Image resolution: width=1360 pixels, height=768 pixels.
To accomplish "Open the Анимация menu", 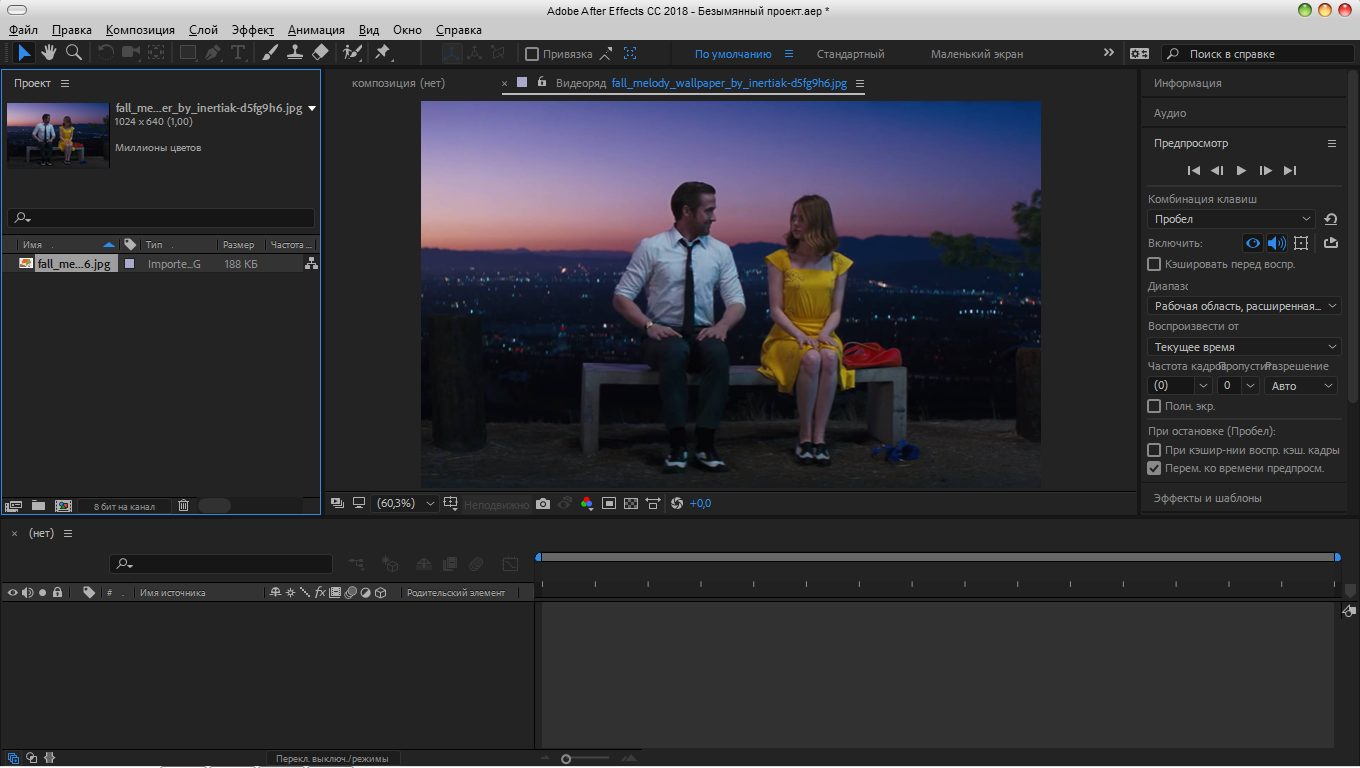I will 316,30.
